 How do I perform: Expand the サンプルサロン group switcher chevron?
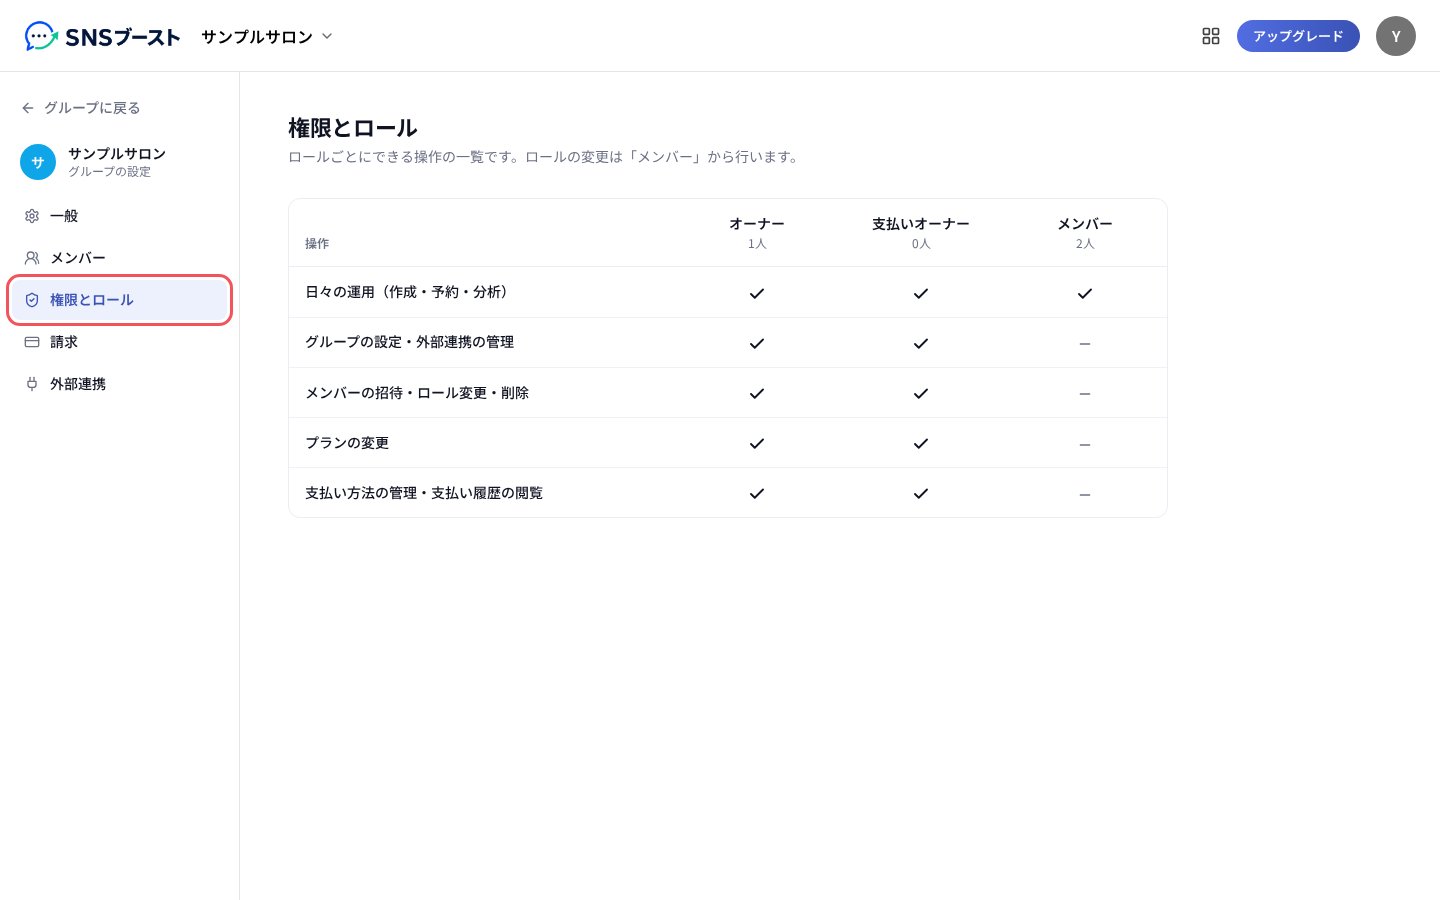click(327, 36)
